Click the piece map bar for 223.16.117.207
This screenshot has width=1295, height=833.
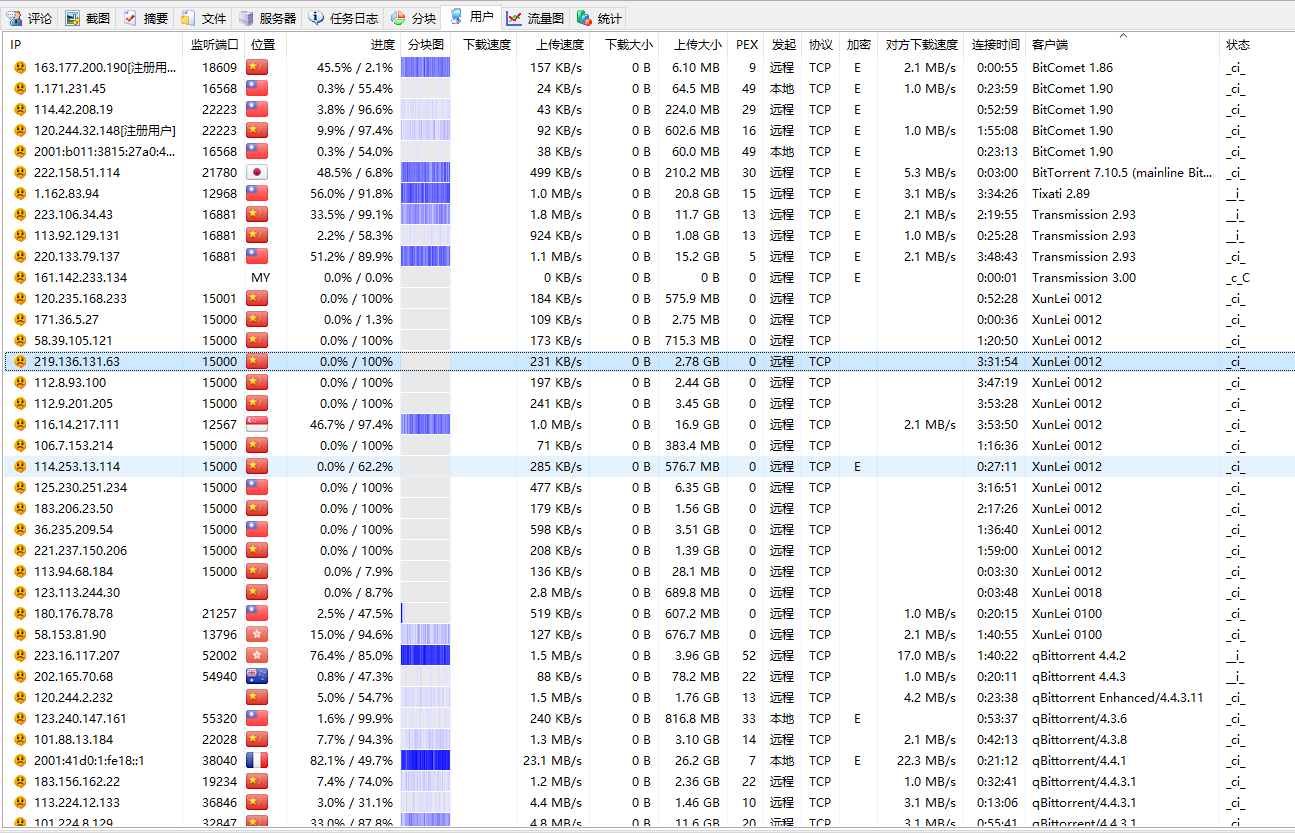tap(425, 656)
